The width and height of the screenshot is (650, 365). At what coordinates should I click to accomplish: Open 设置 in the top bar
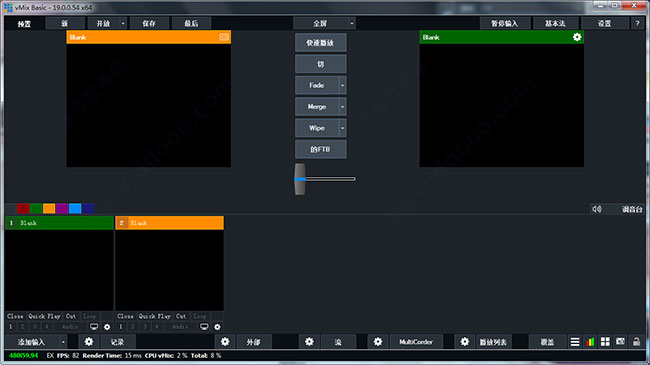point(604,24)
